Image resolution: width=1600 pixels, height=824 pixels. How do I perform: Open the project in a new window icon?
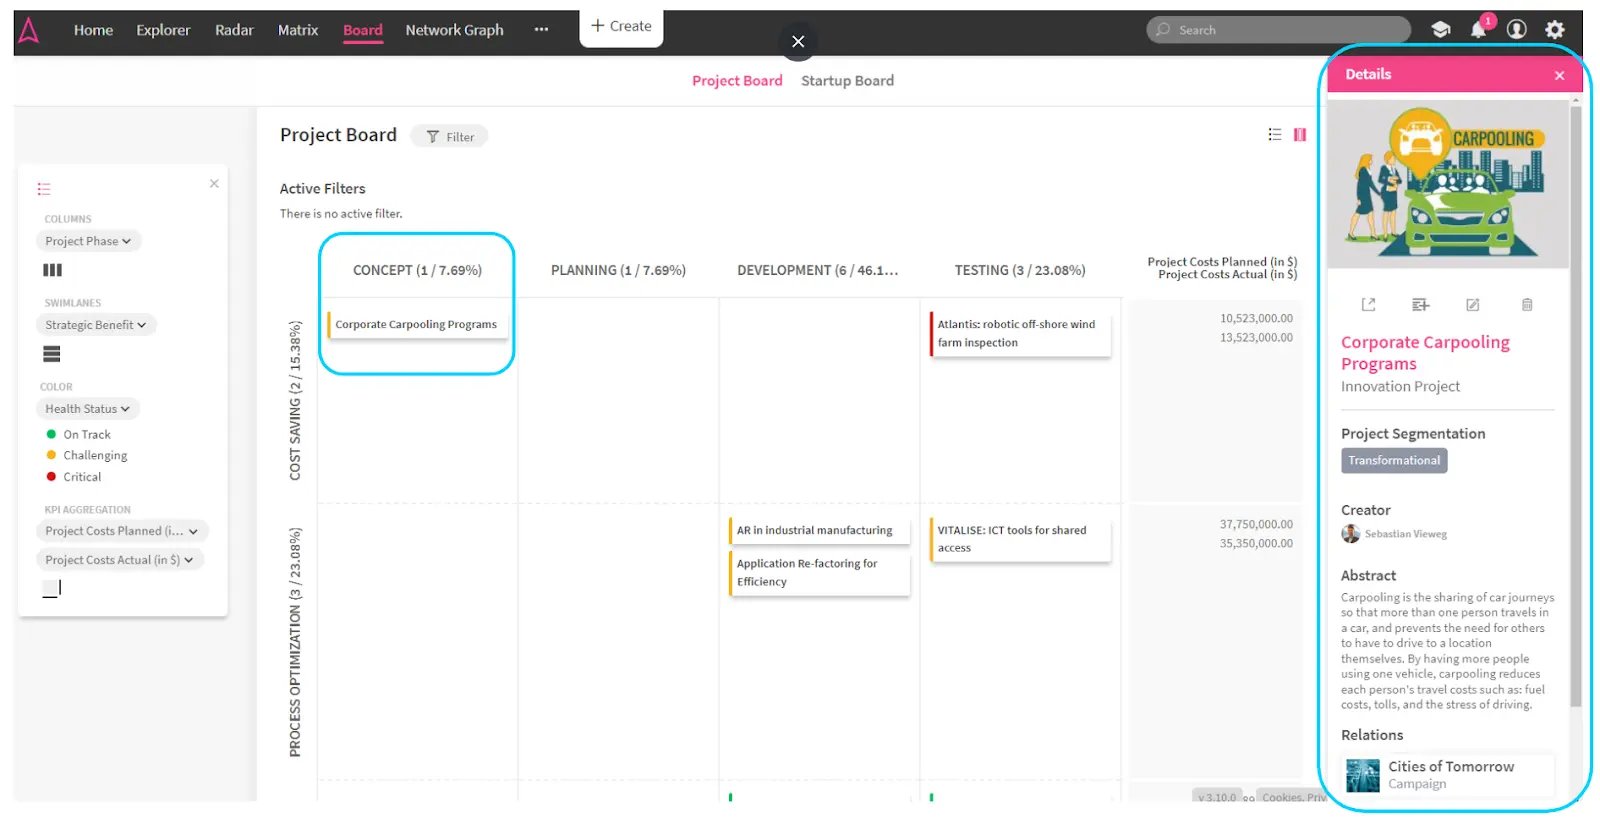[1368, 305]
